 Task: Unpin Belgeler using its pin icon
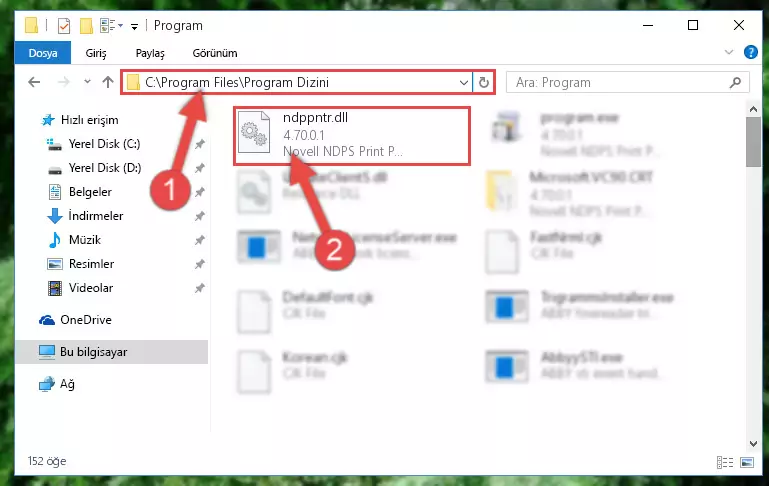pyautogui.click(x=200, y=192)
